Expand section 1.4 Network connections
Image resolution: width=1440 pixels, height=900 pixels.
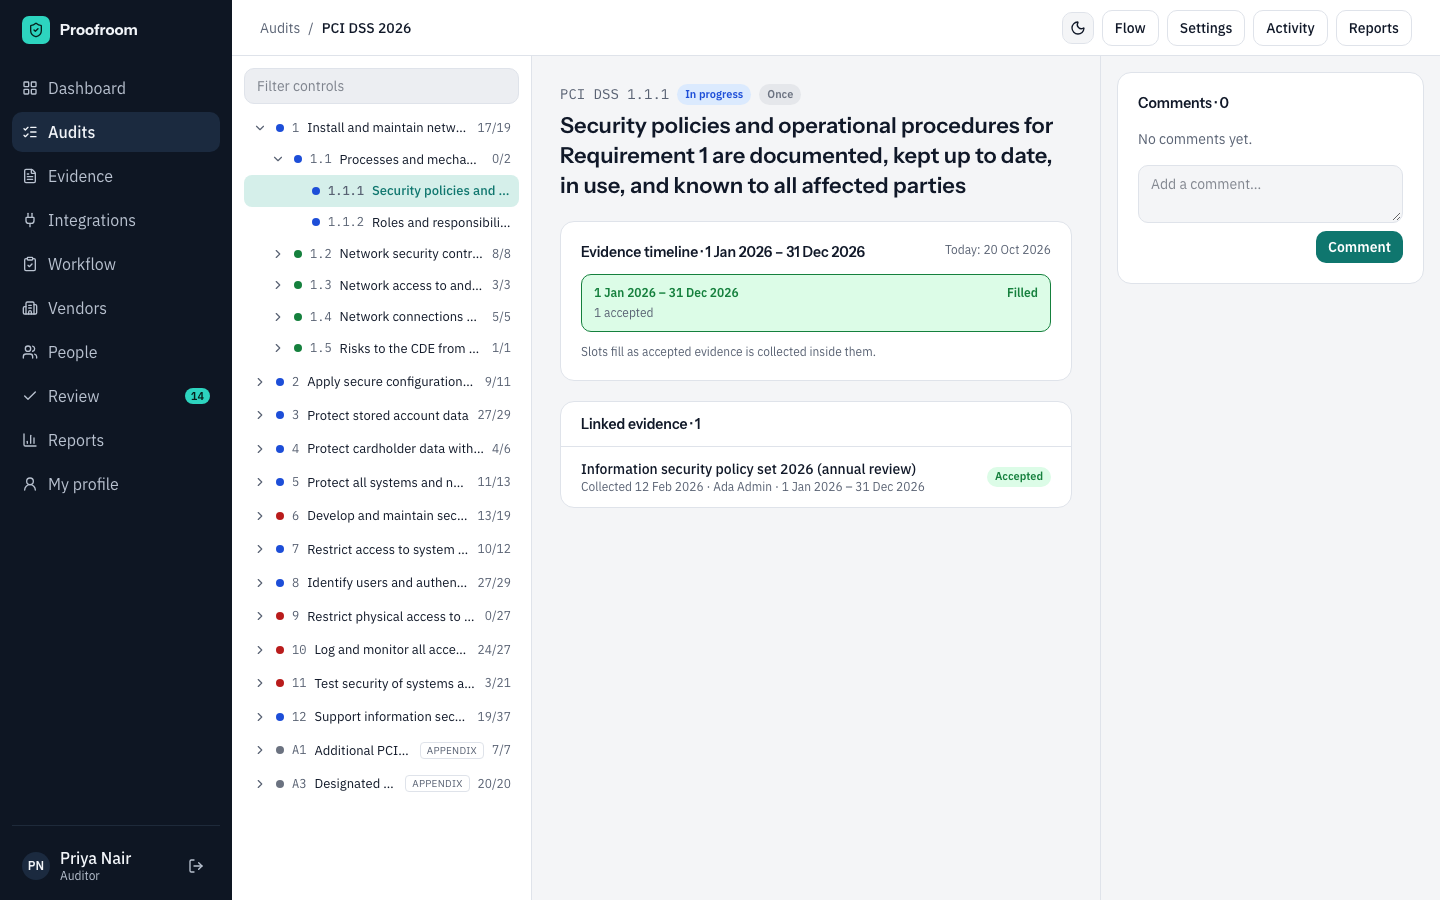pos(278,317)
